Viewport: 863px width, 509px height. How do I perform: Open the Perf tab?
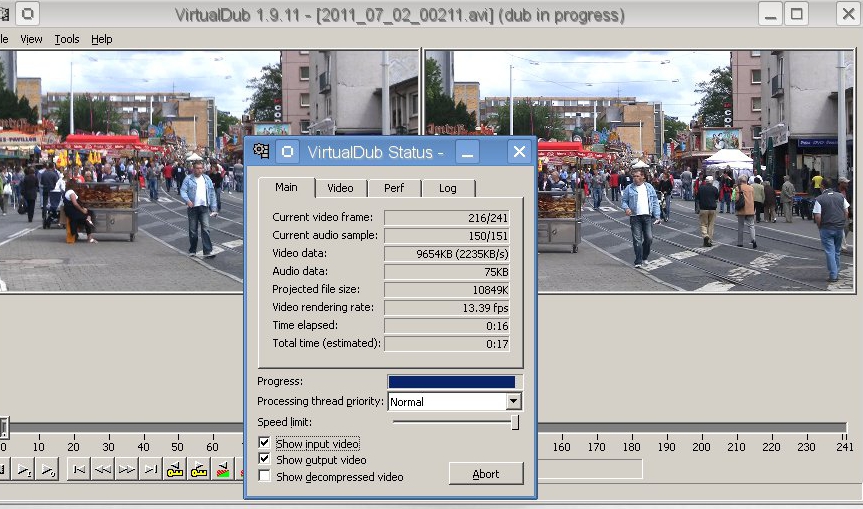point(394,188)
